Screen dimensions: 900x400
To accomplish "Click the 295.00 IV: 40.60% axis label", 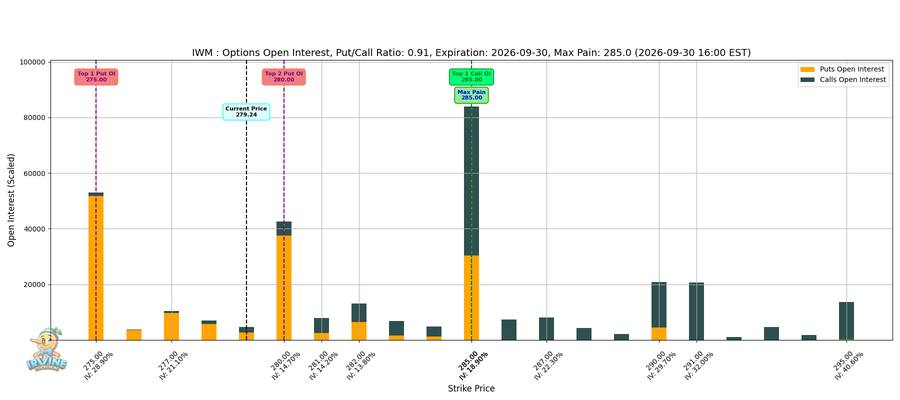I will pos(850,364).
